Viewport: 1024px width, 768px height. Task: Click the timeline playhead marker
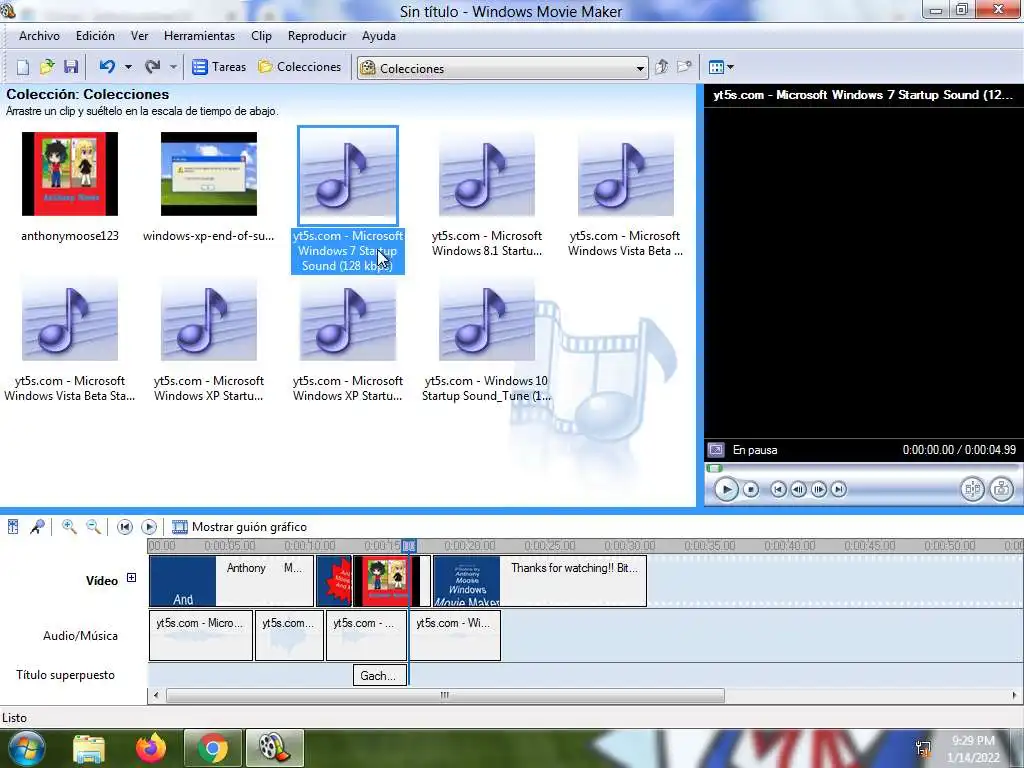point(409,545)
